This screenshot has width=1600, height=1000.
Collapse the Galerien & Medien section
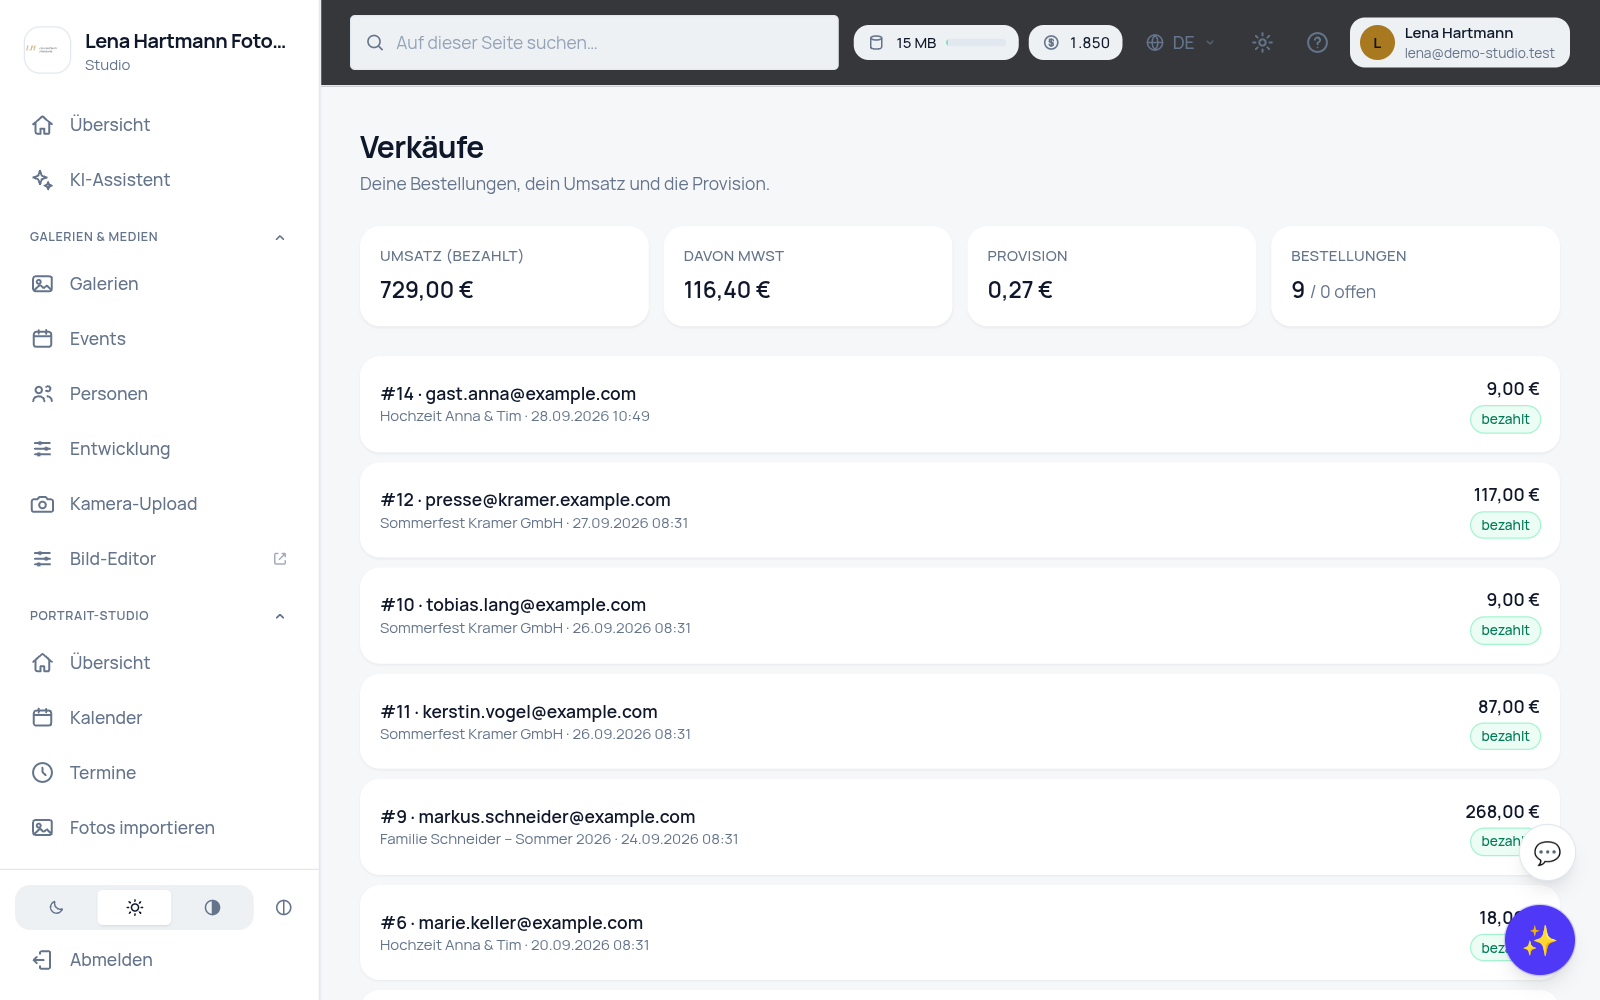pos(280,237)
